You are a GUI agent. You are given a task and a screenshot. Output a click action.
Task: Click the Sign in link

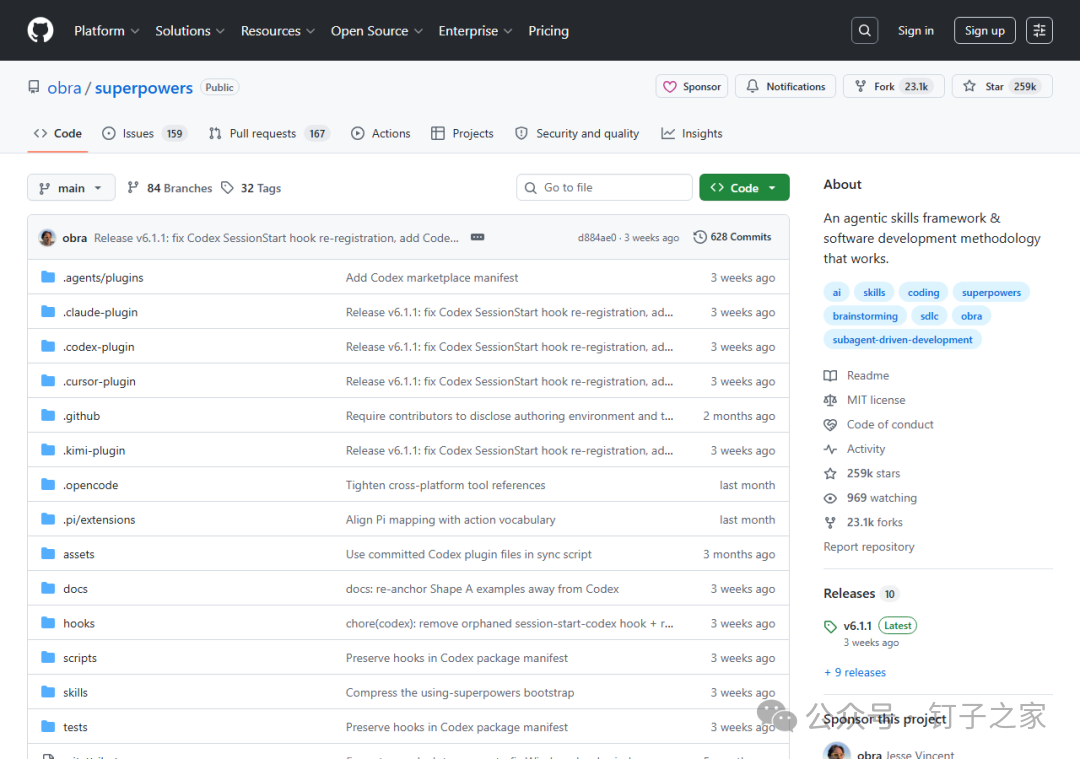(x=915, y=31)
